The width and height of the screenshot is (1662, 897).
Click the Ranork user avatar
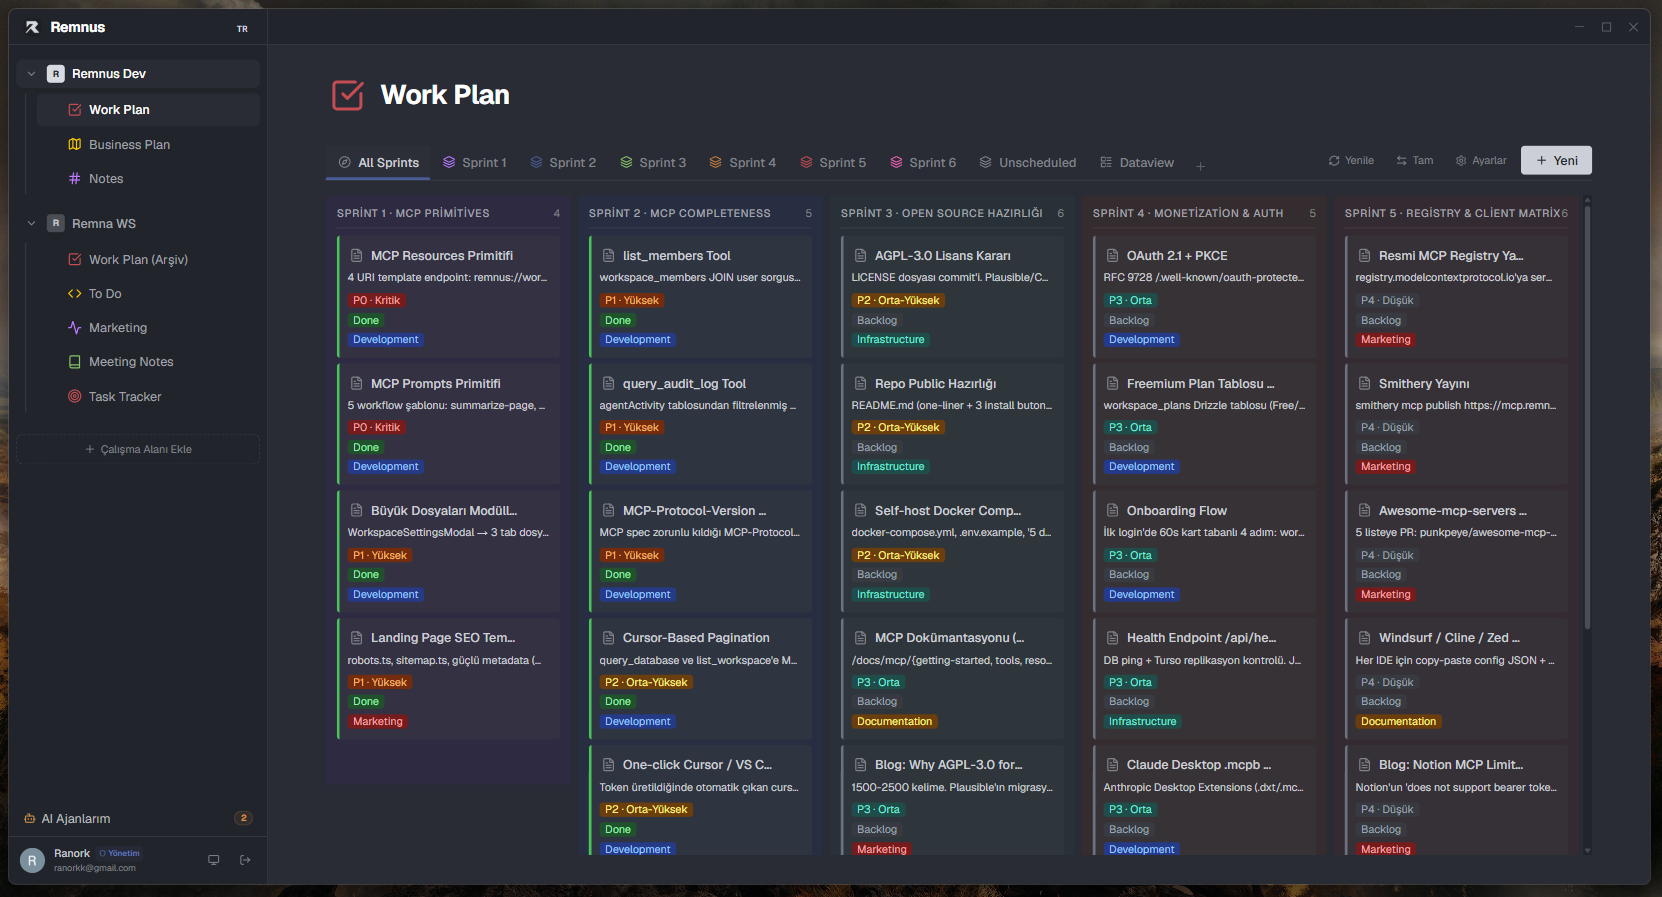click(x=33, y=860)
